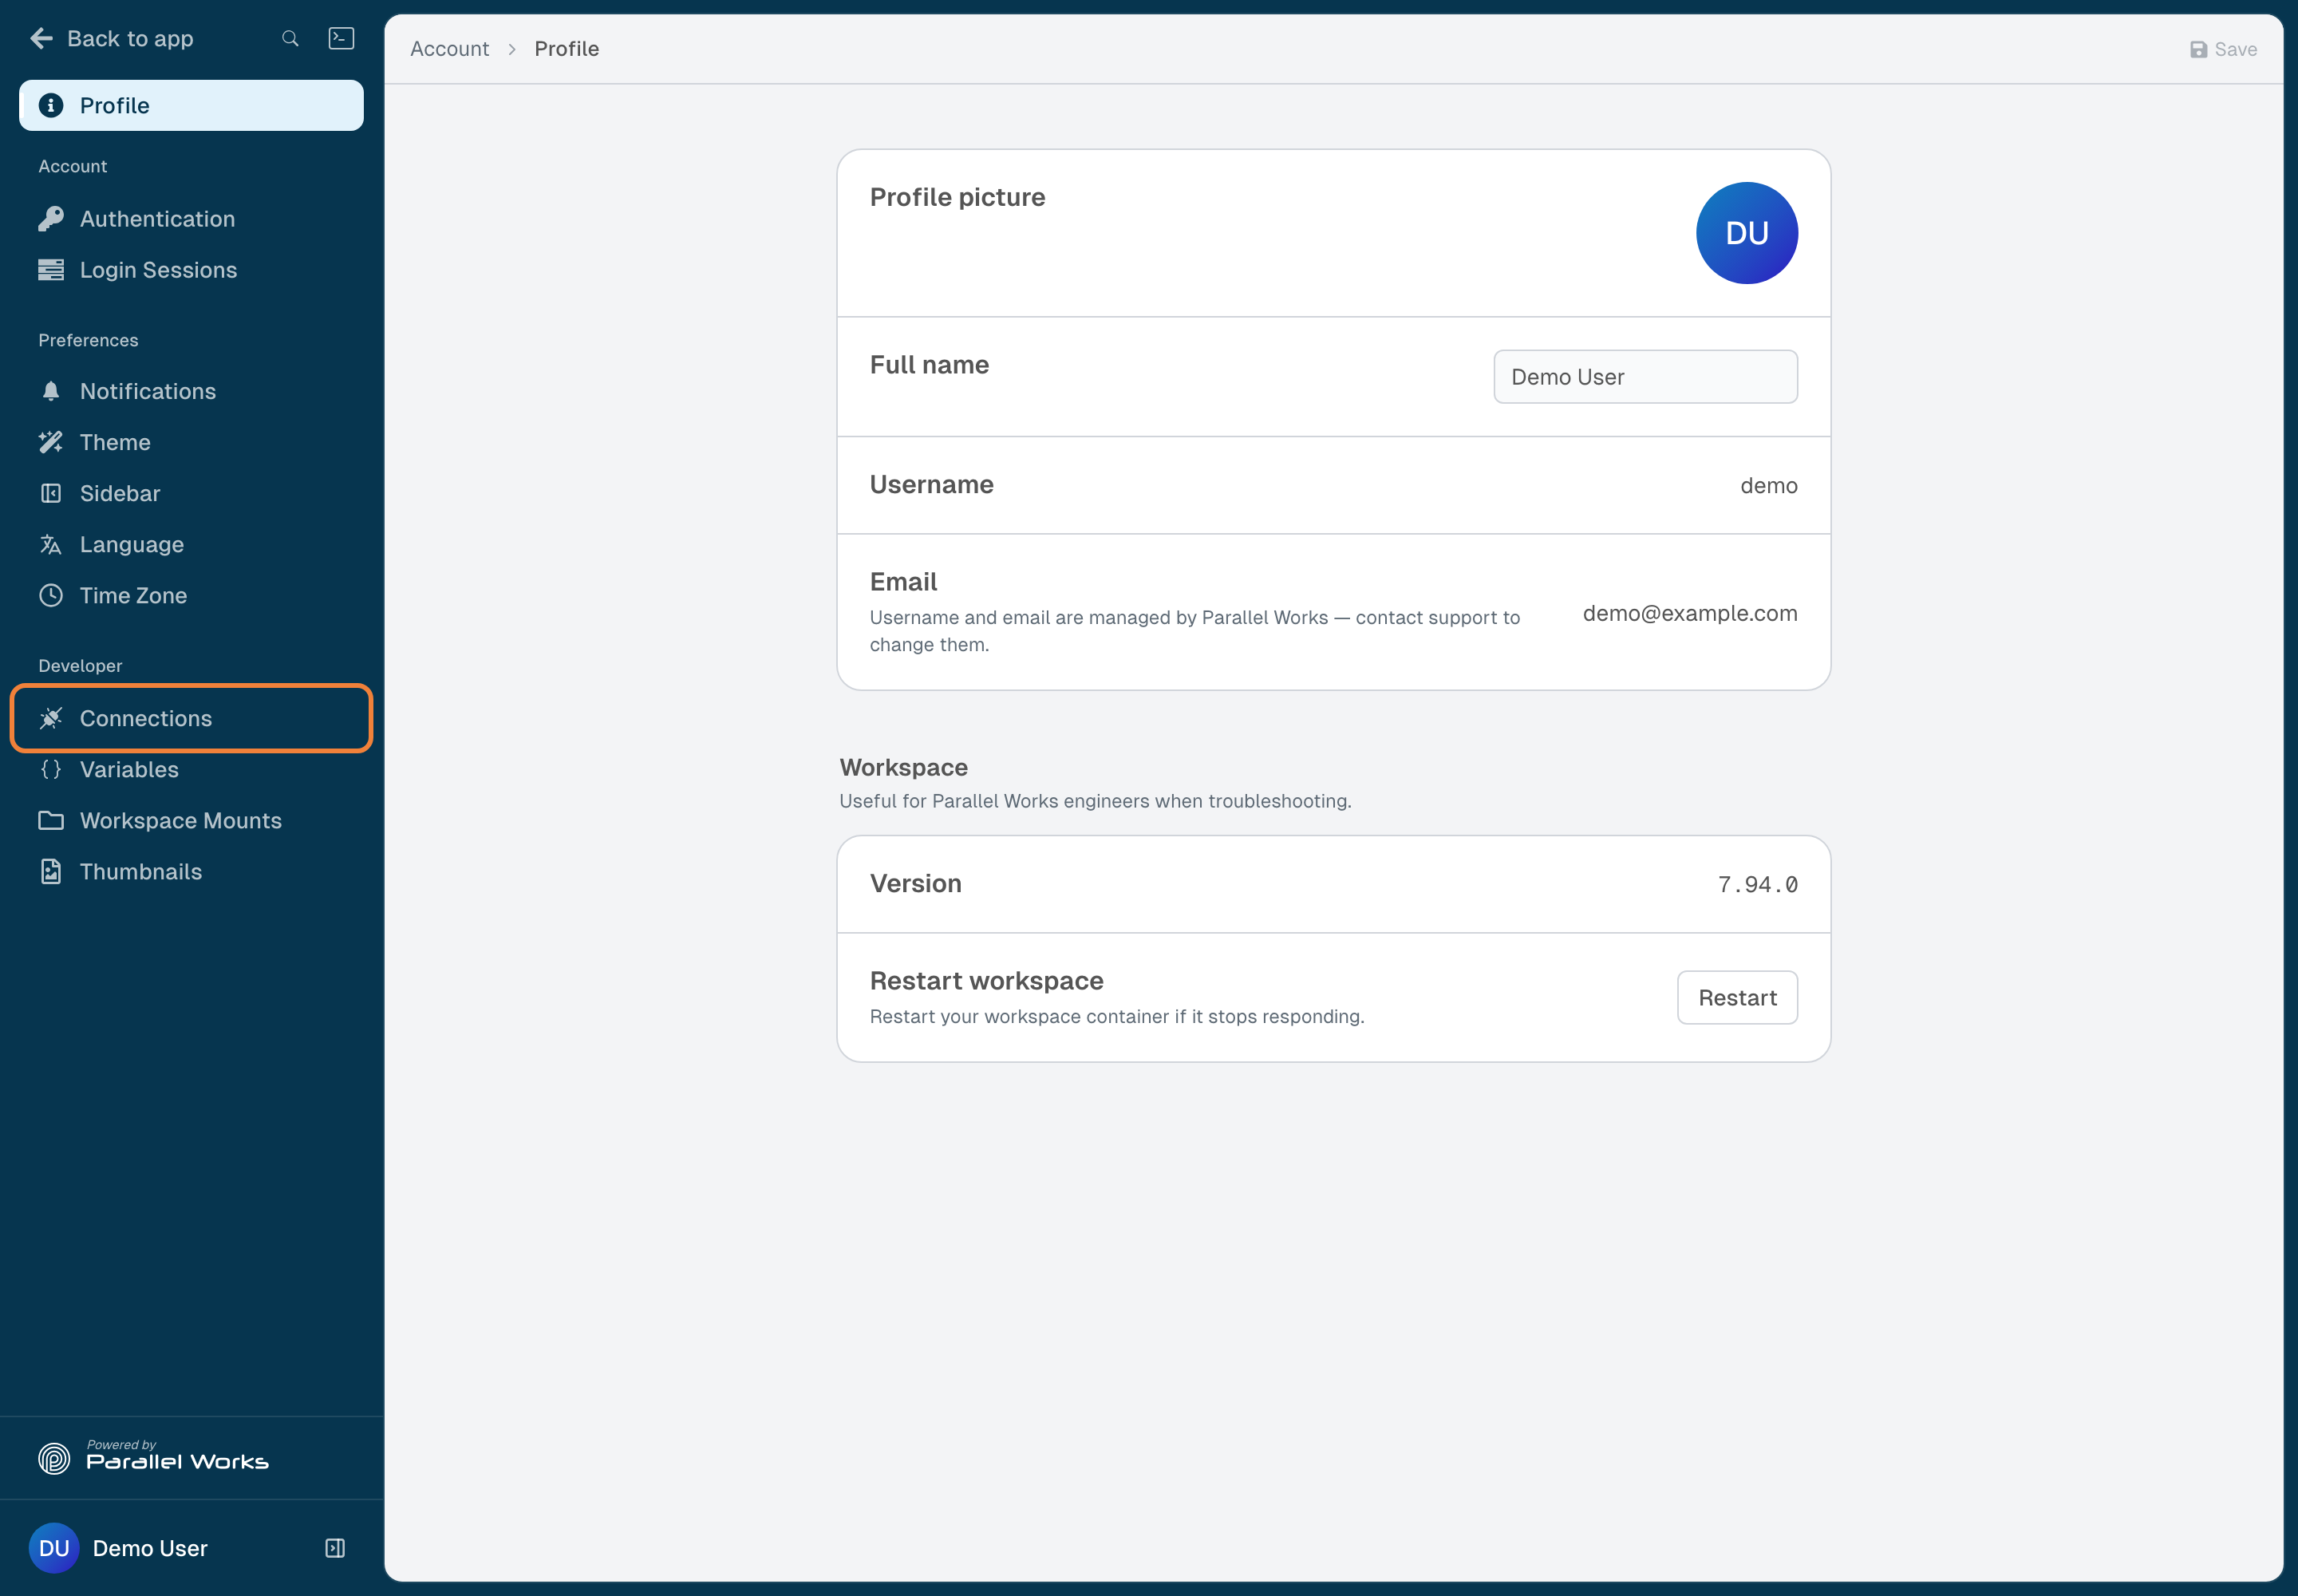
Task: Click the Preferences section heading
Action: (x=88, y=340)
